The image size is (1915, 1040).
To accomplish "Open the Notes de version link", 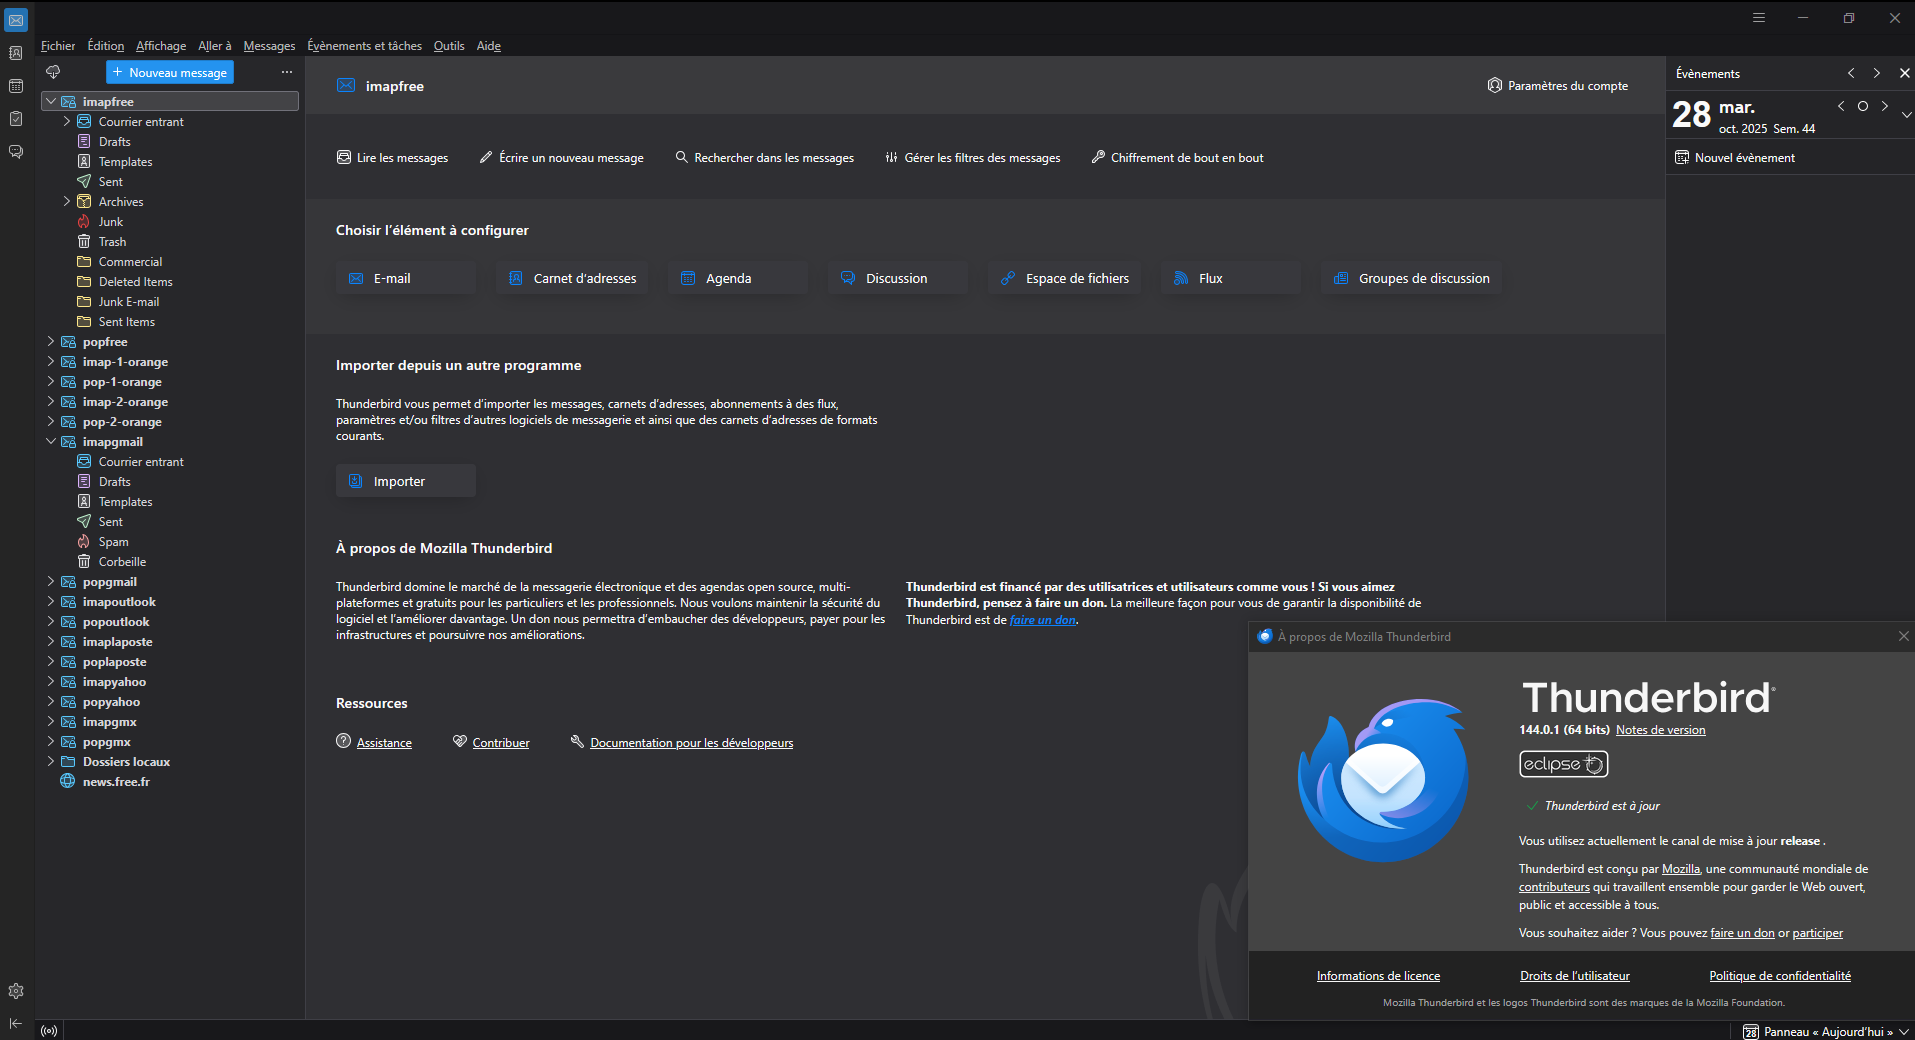I will tap(1660, 730).
